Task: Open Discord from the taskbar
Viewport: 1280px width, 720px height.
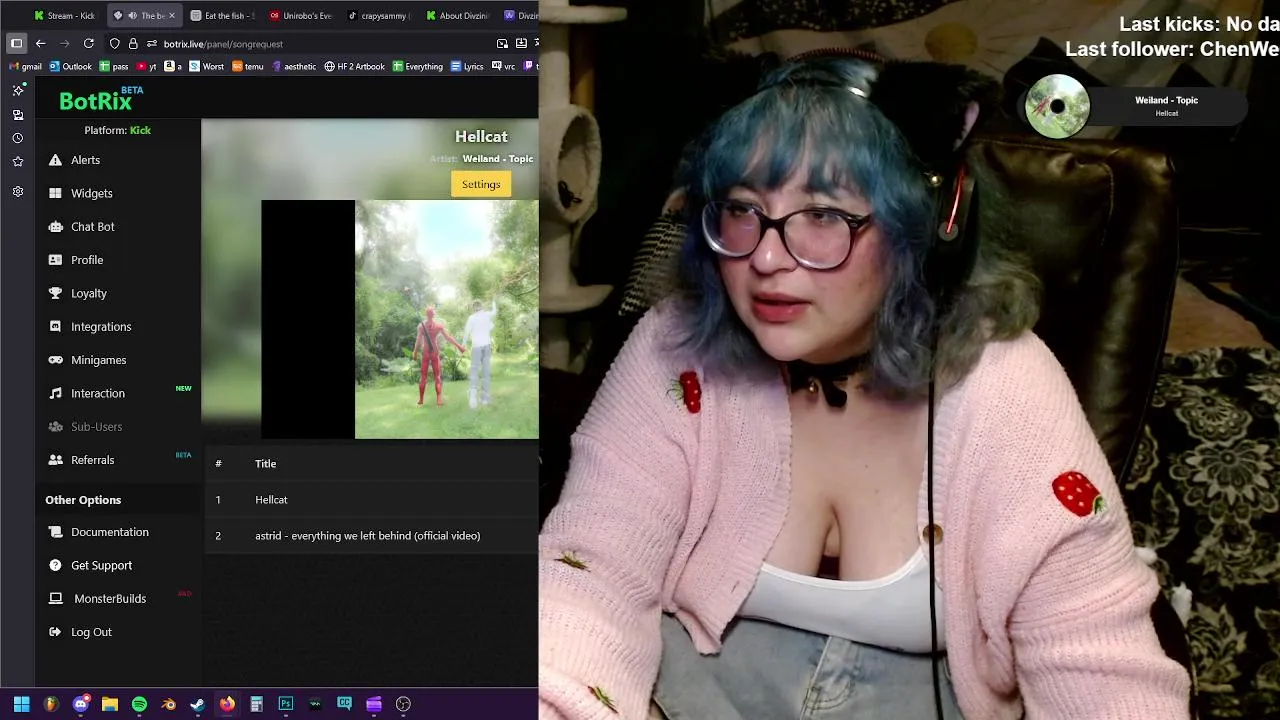Action: pos(81,704)
